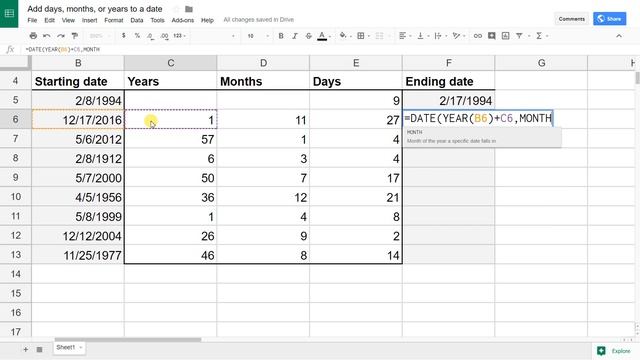Open the Functions sigma menu

coord(539,36)
